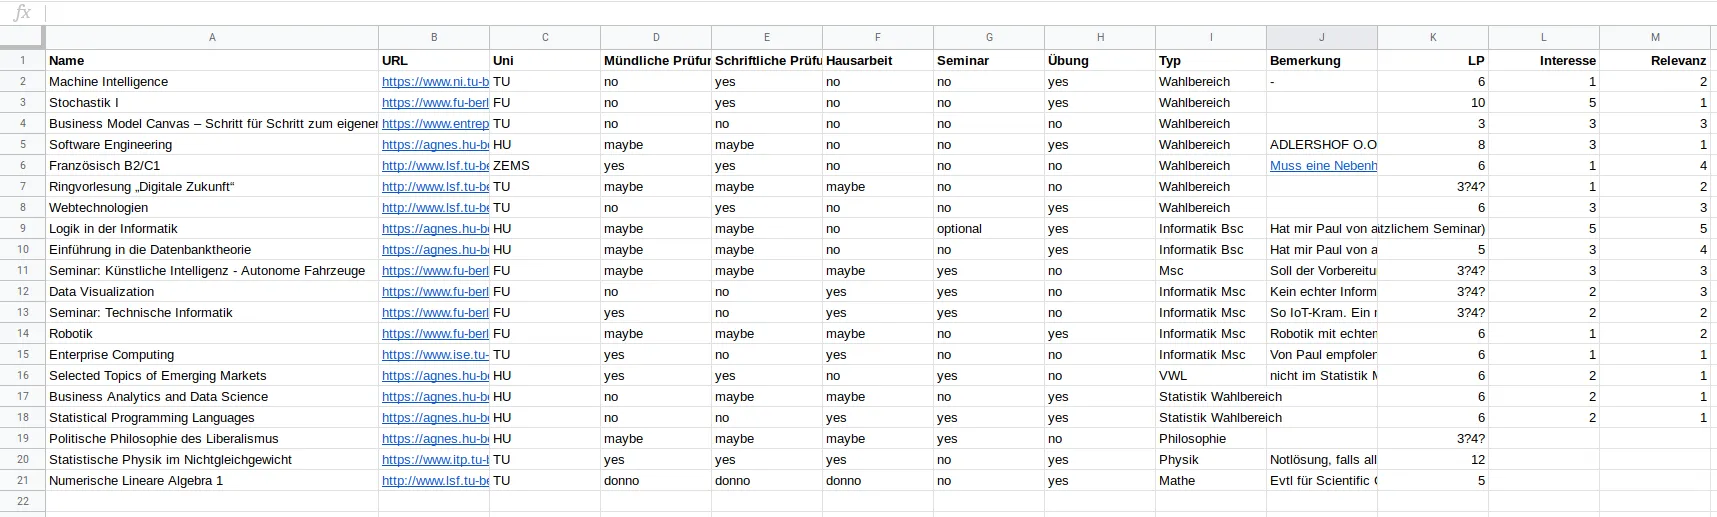Open the Machine Intelligence URL link
This screenshot has width=1717, height=517.
pos(435,82)
